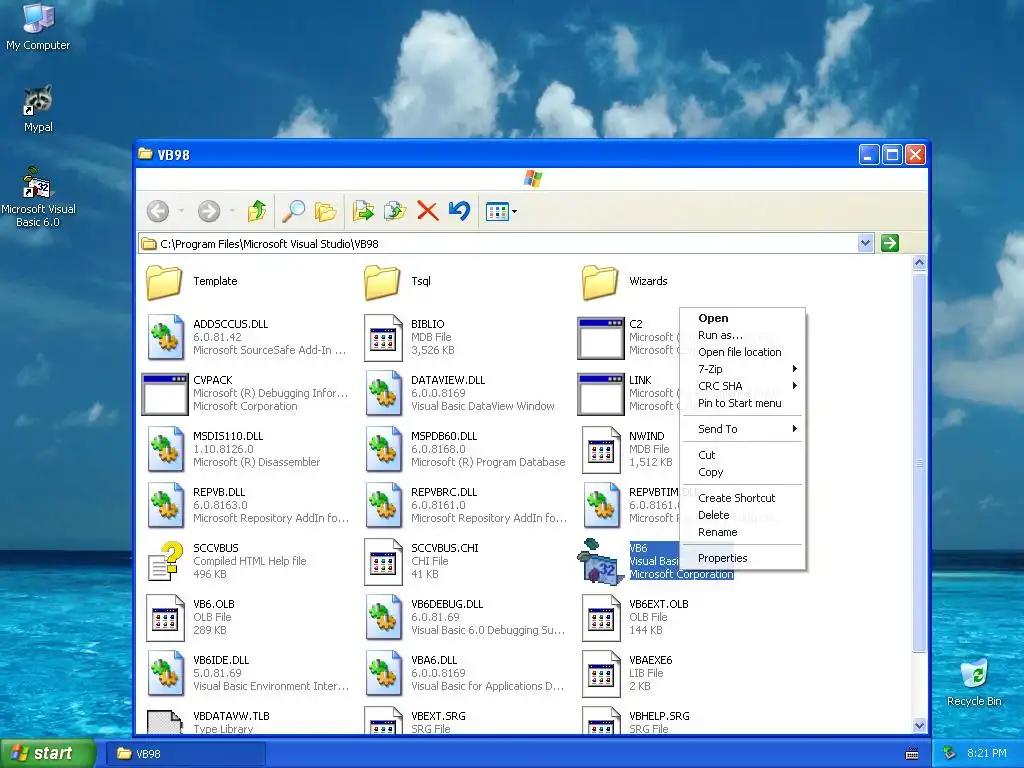Screen dimensions: 1024x768
Task: Click the Copy To folder icon
Action: tap(395, 211)
